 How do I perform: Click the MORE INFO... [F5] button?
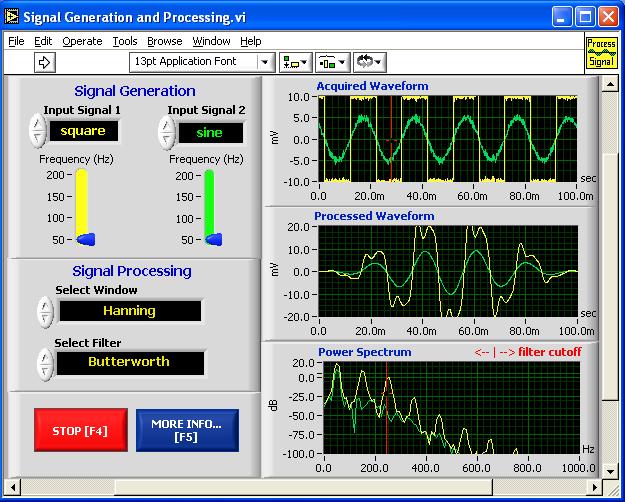[x=187, y=431]
